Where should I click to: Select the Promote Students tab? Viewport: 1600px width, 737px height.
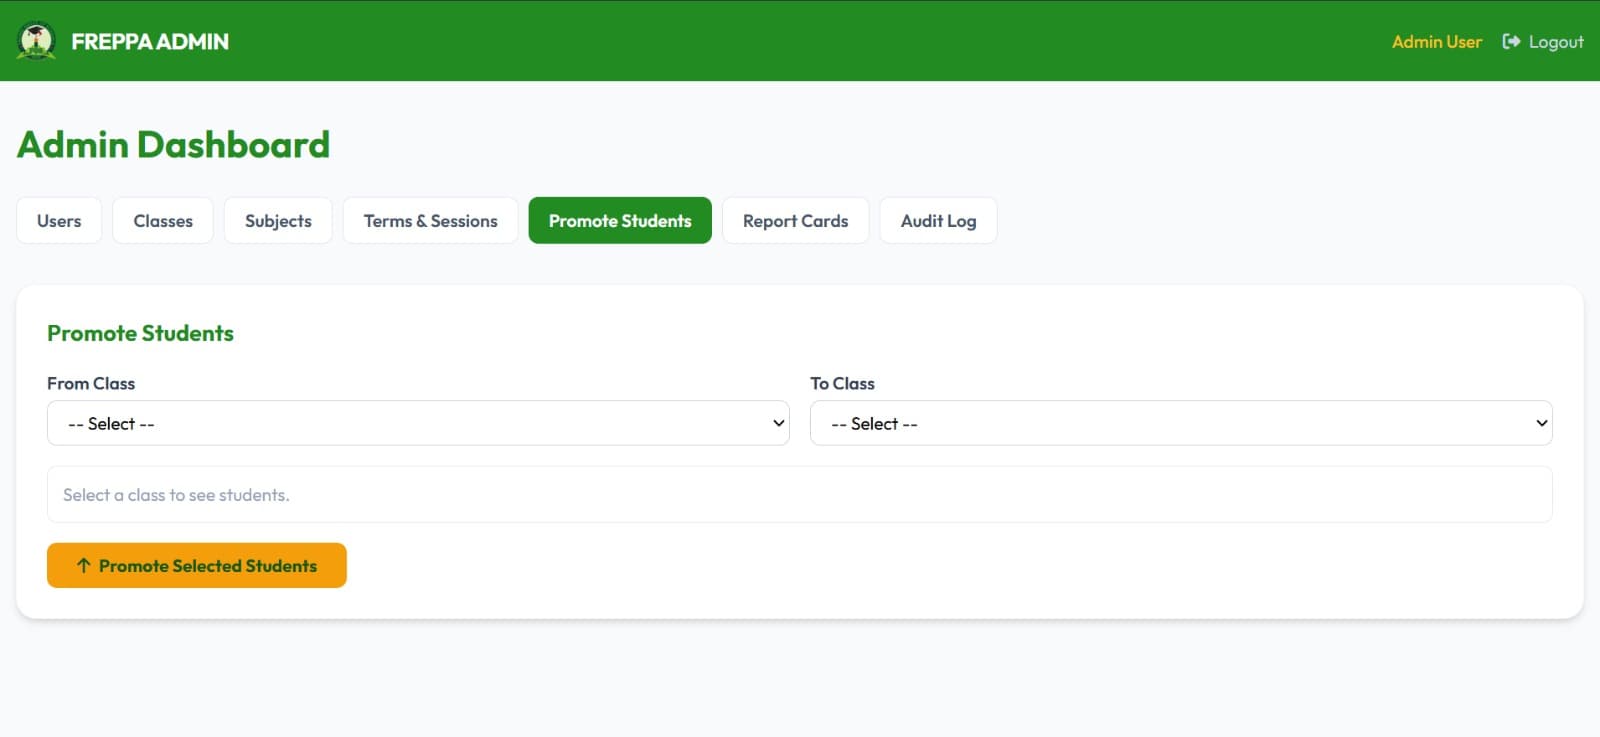click(620, 221)
